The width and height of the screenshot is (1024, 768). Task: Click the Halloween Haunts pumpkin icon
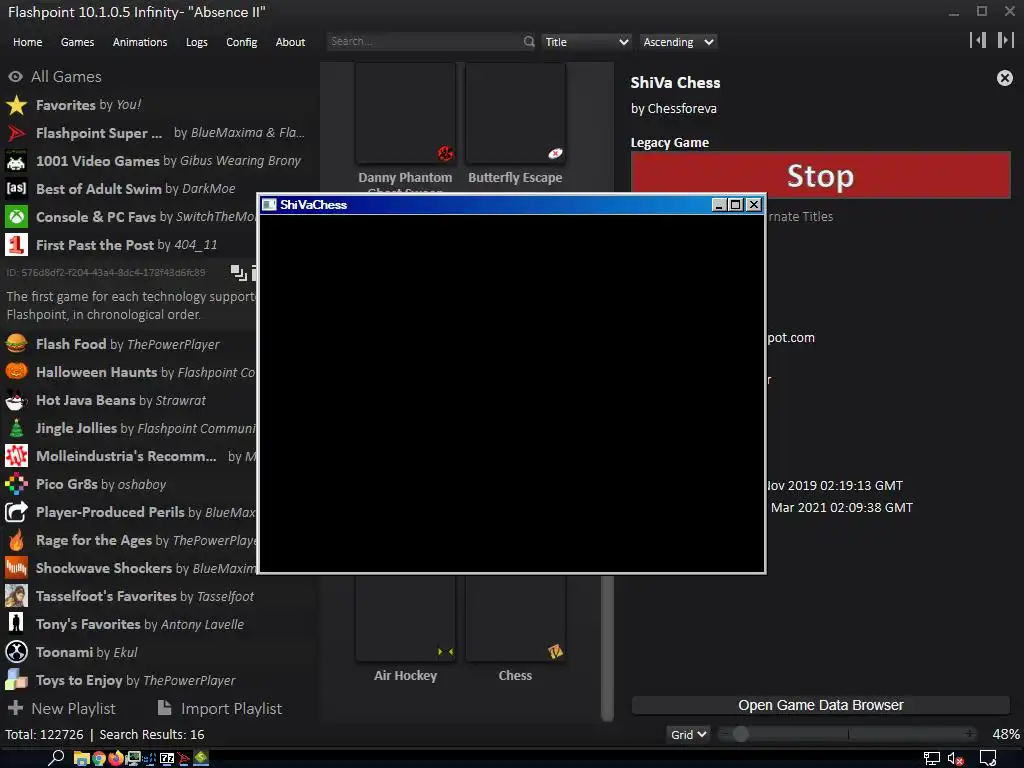point(16,372)
